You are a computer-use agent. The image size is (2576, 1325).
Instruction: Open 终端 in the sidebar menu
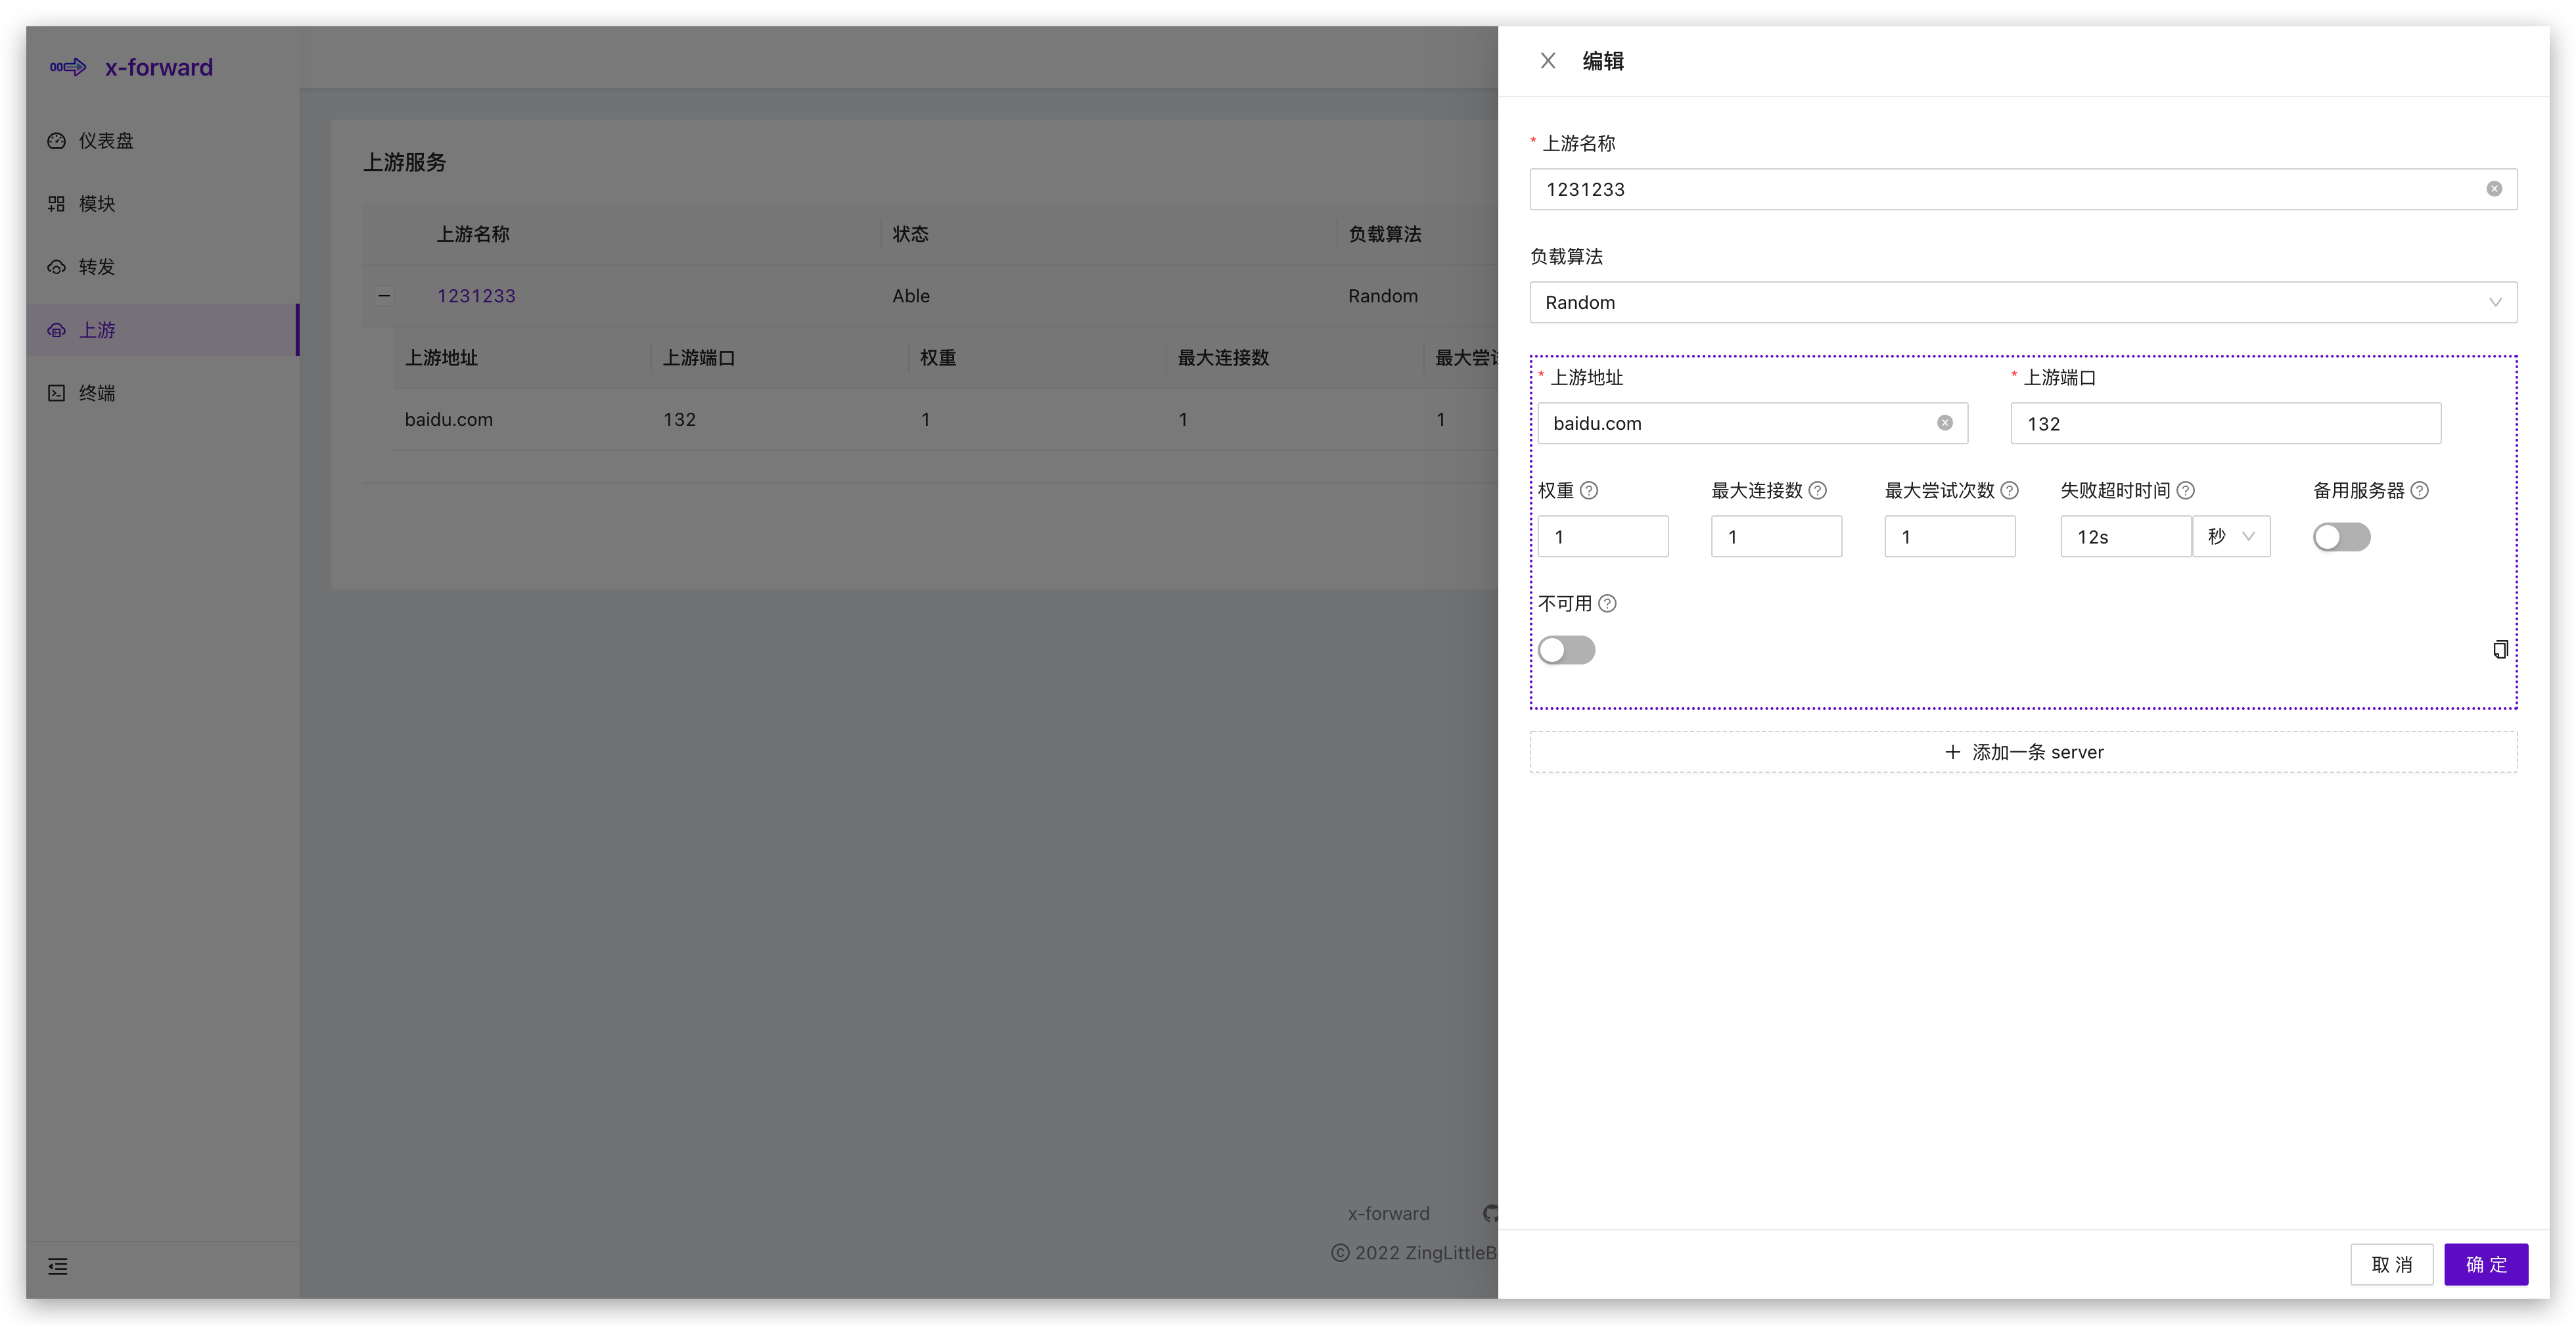click(x=162, y=393)
